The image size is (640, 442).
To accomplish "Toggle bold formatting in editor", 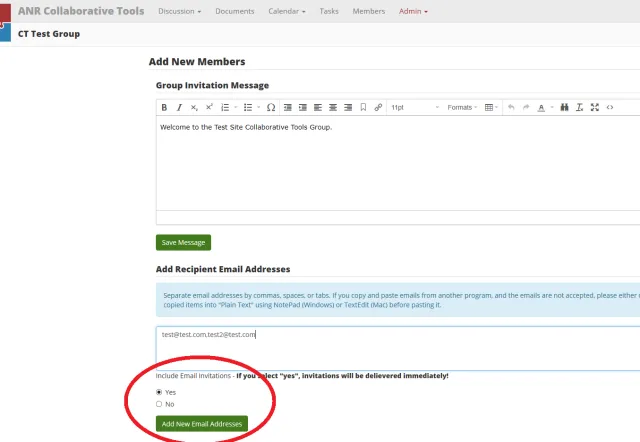I will pyautogui.click(x=165, y=107).
